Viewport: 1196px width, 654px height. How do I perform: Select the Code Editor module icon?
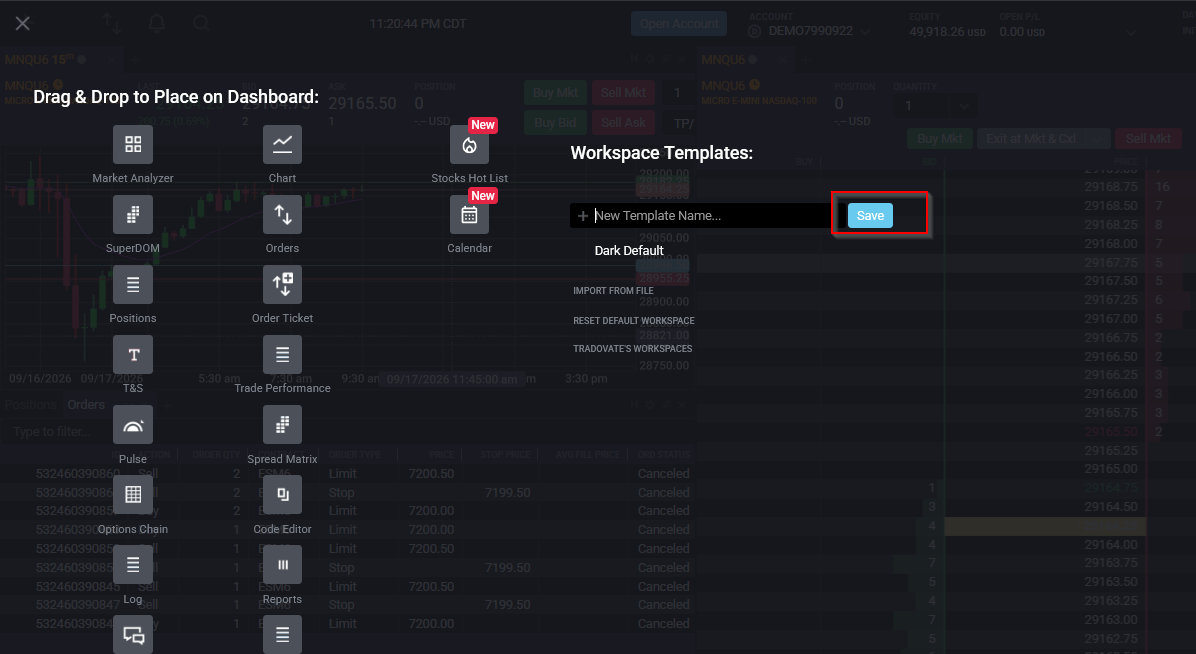pos(282,495)
